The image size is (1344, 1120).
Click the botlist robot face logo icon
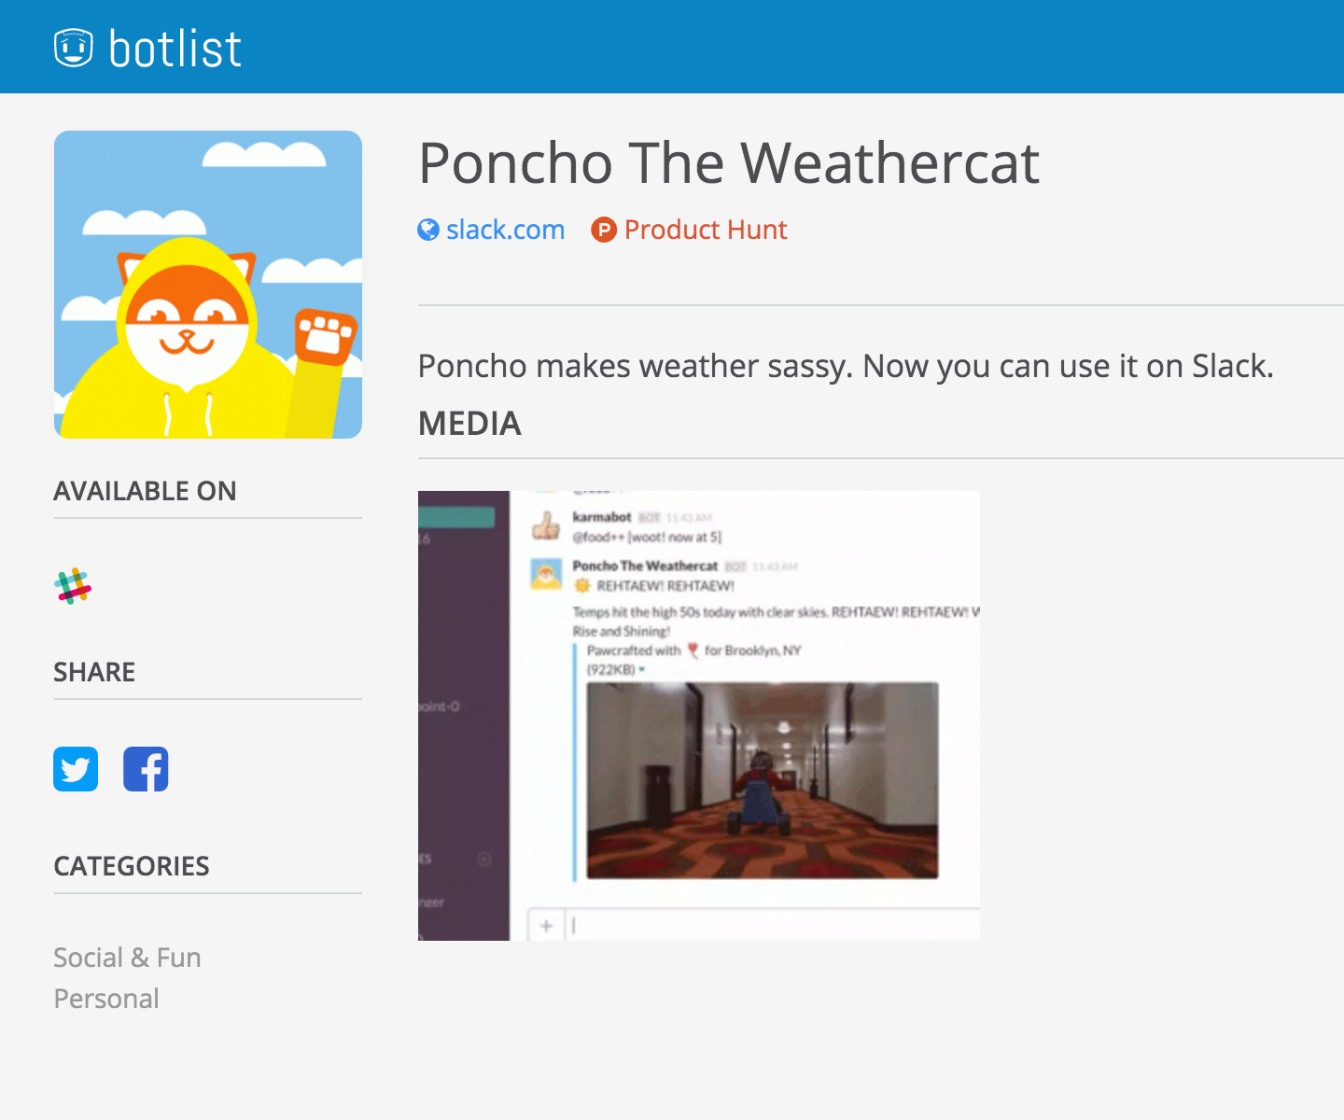[x=73, y=48]
